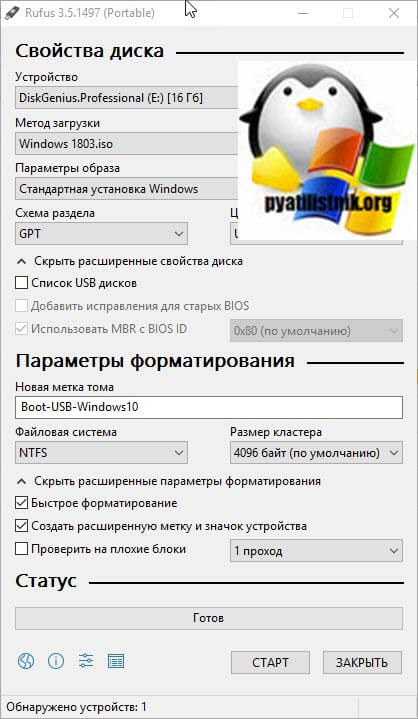Click the volume label field Boot-USB-Windows10
The width and height of the screenshot is (418, 719).
pos(209,408)
